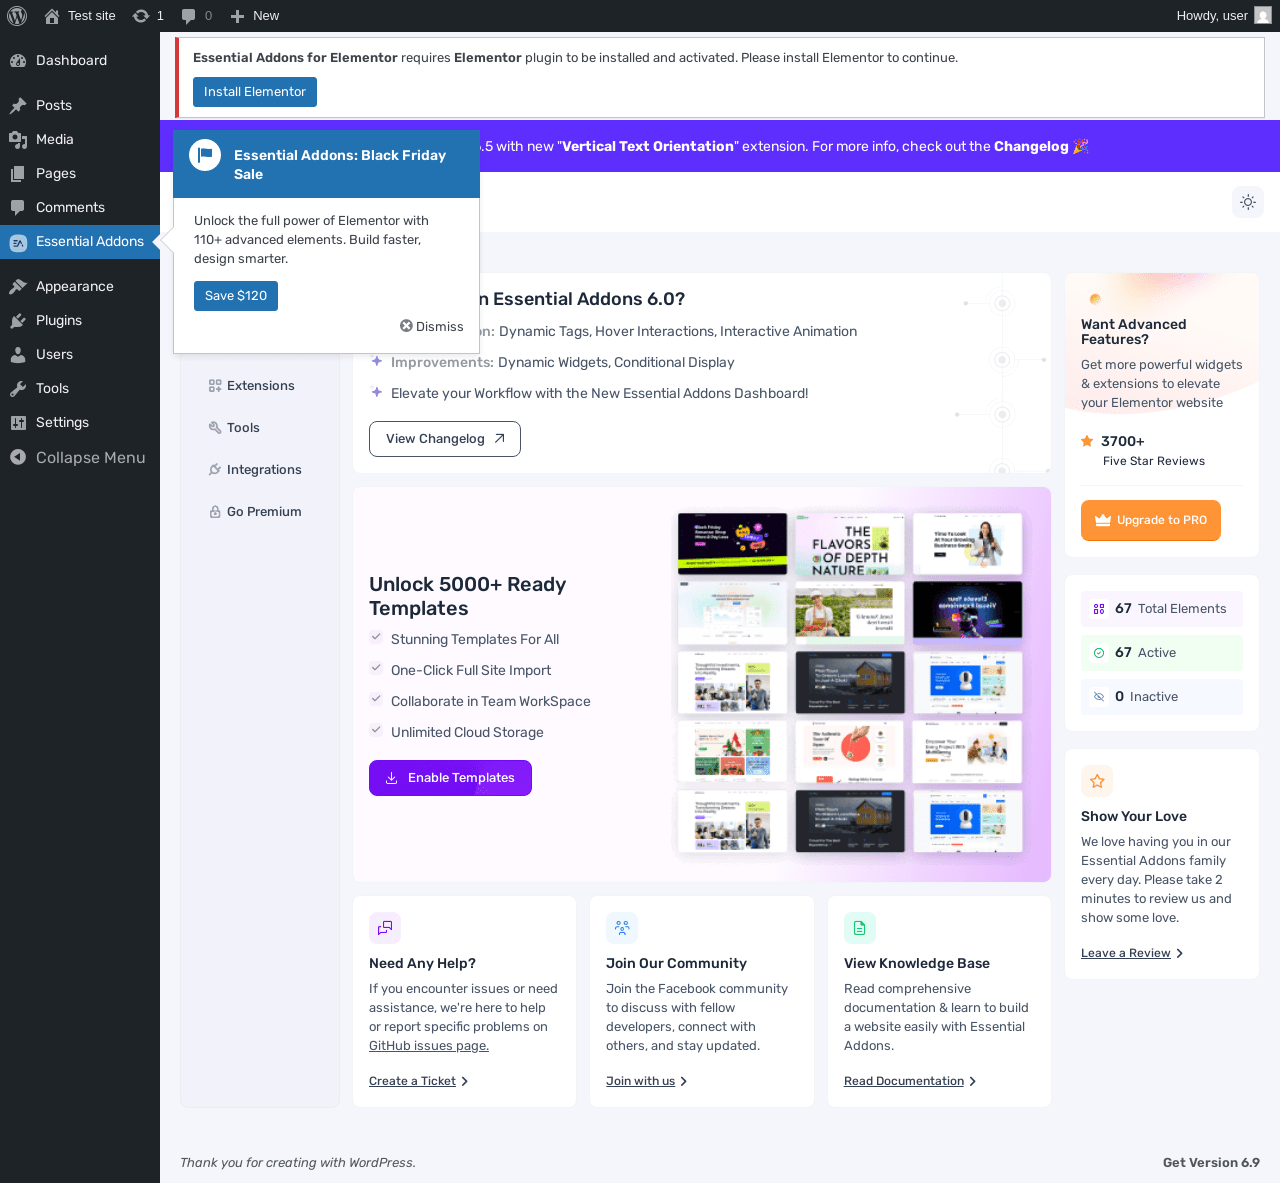Click the 67 Total Elements stat
This screenshot has width=1280, height=1183.
[1162, 609]
